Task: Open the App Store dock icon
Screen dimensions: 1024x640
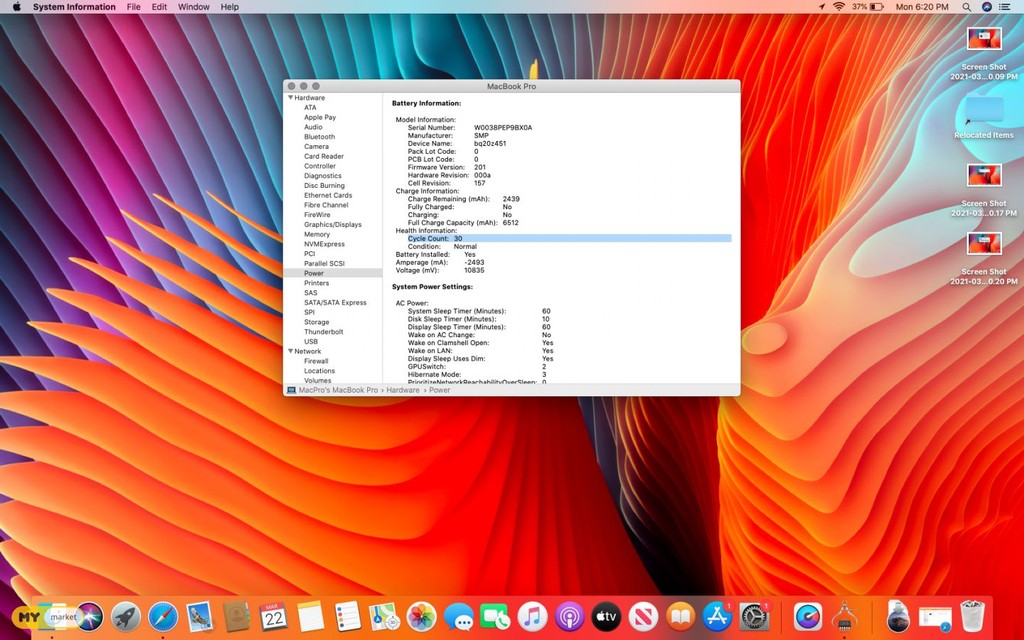Action: [x=717, y=616]
